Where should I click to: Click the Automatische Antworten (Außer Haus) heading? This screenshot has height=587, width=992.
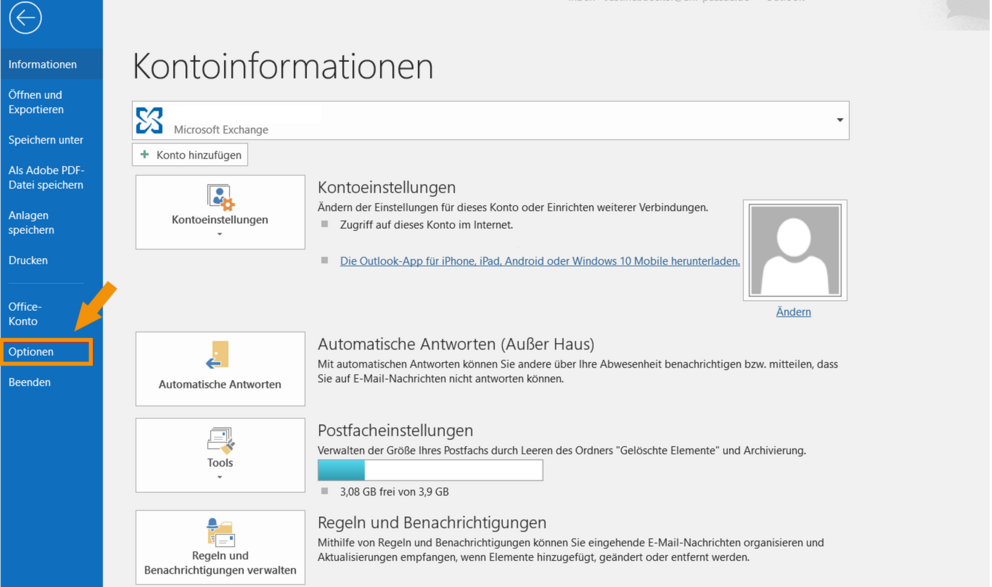pyautogui.click(x=456, y=344)
